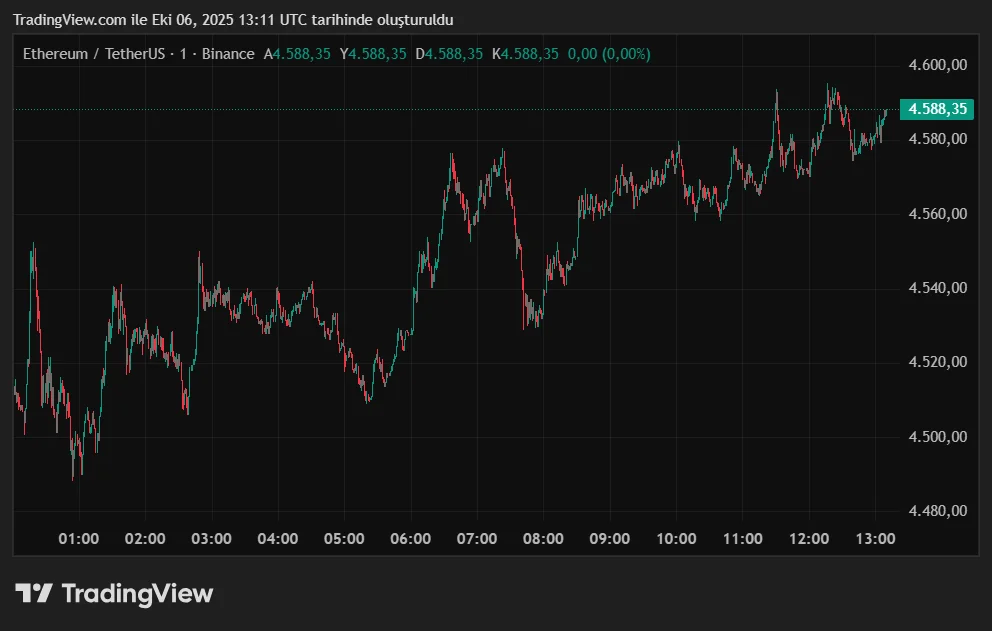Screen dimensions: 992x631
Task: Select the 05:00 time axis label
Action: [x=344, y=539]
